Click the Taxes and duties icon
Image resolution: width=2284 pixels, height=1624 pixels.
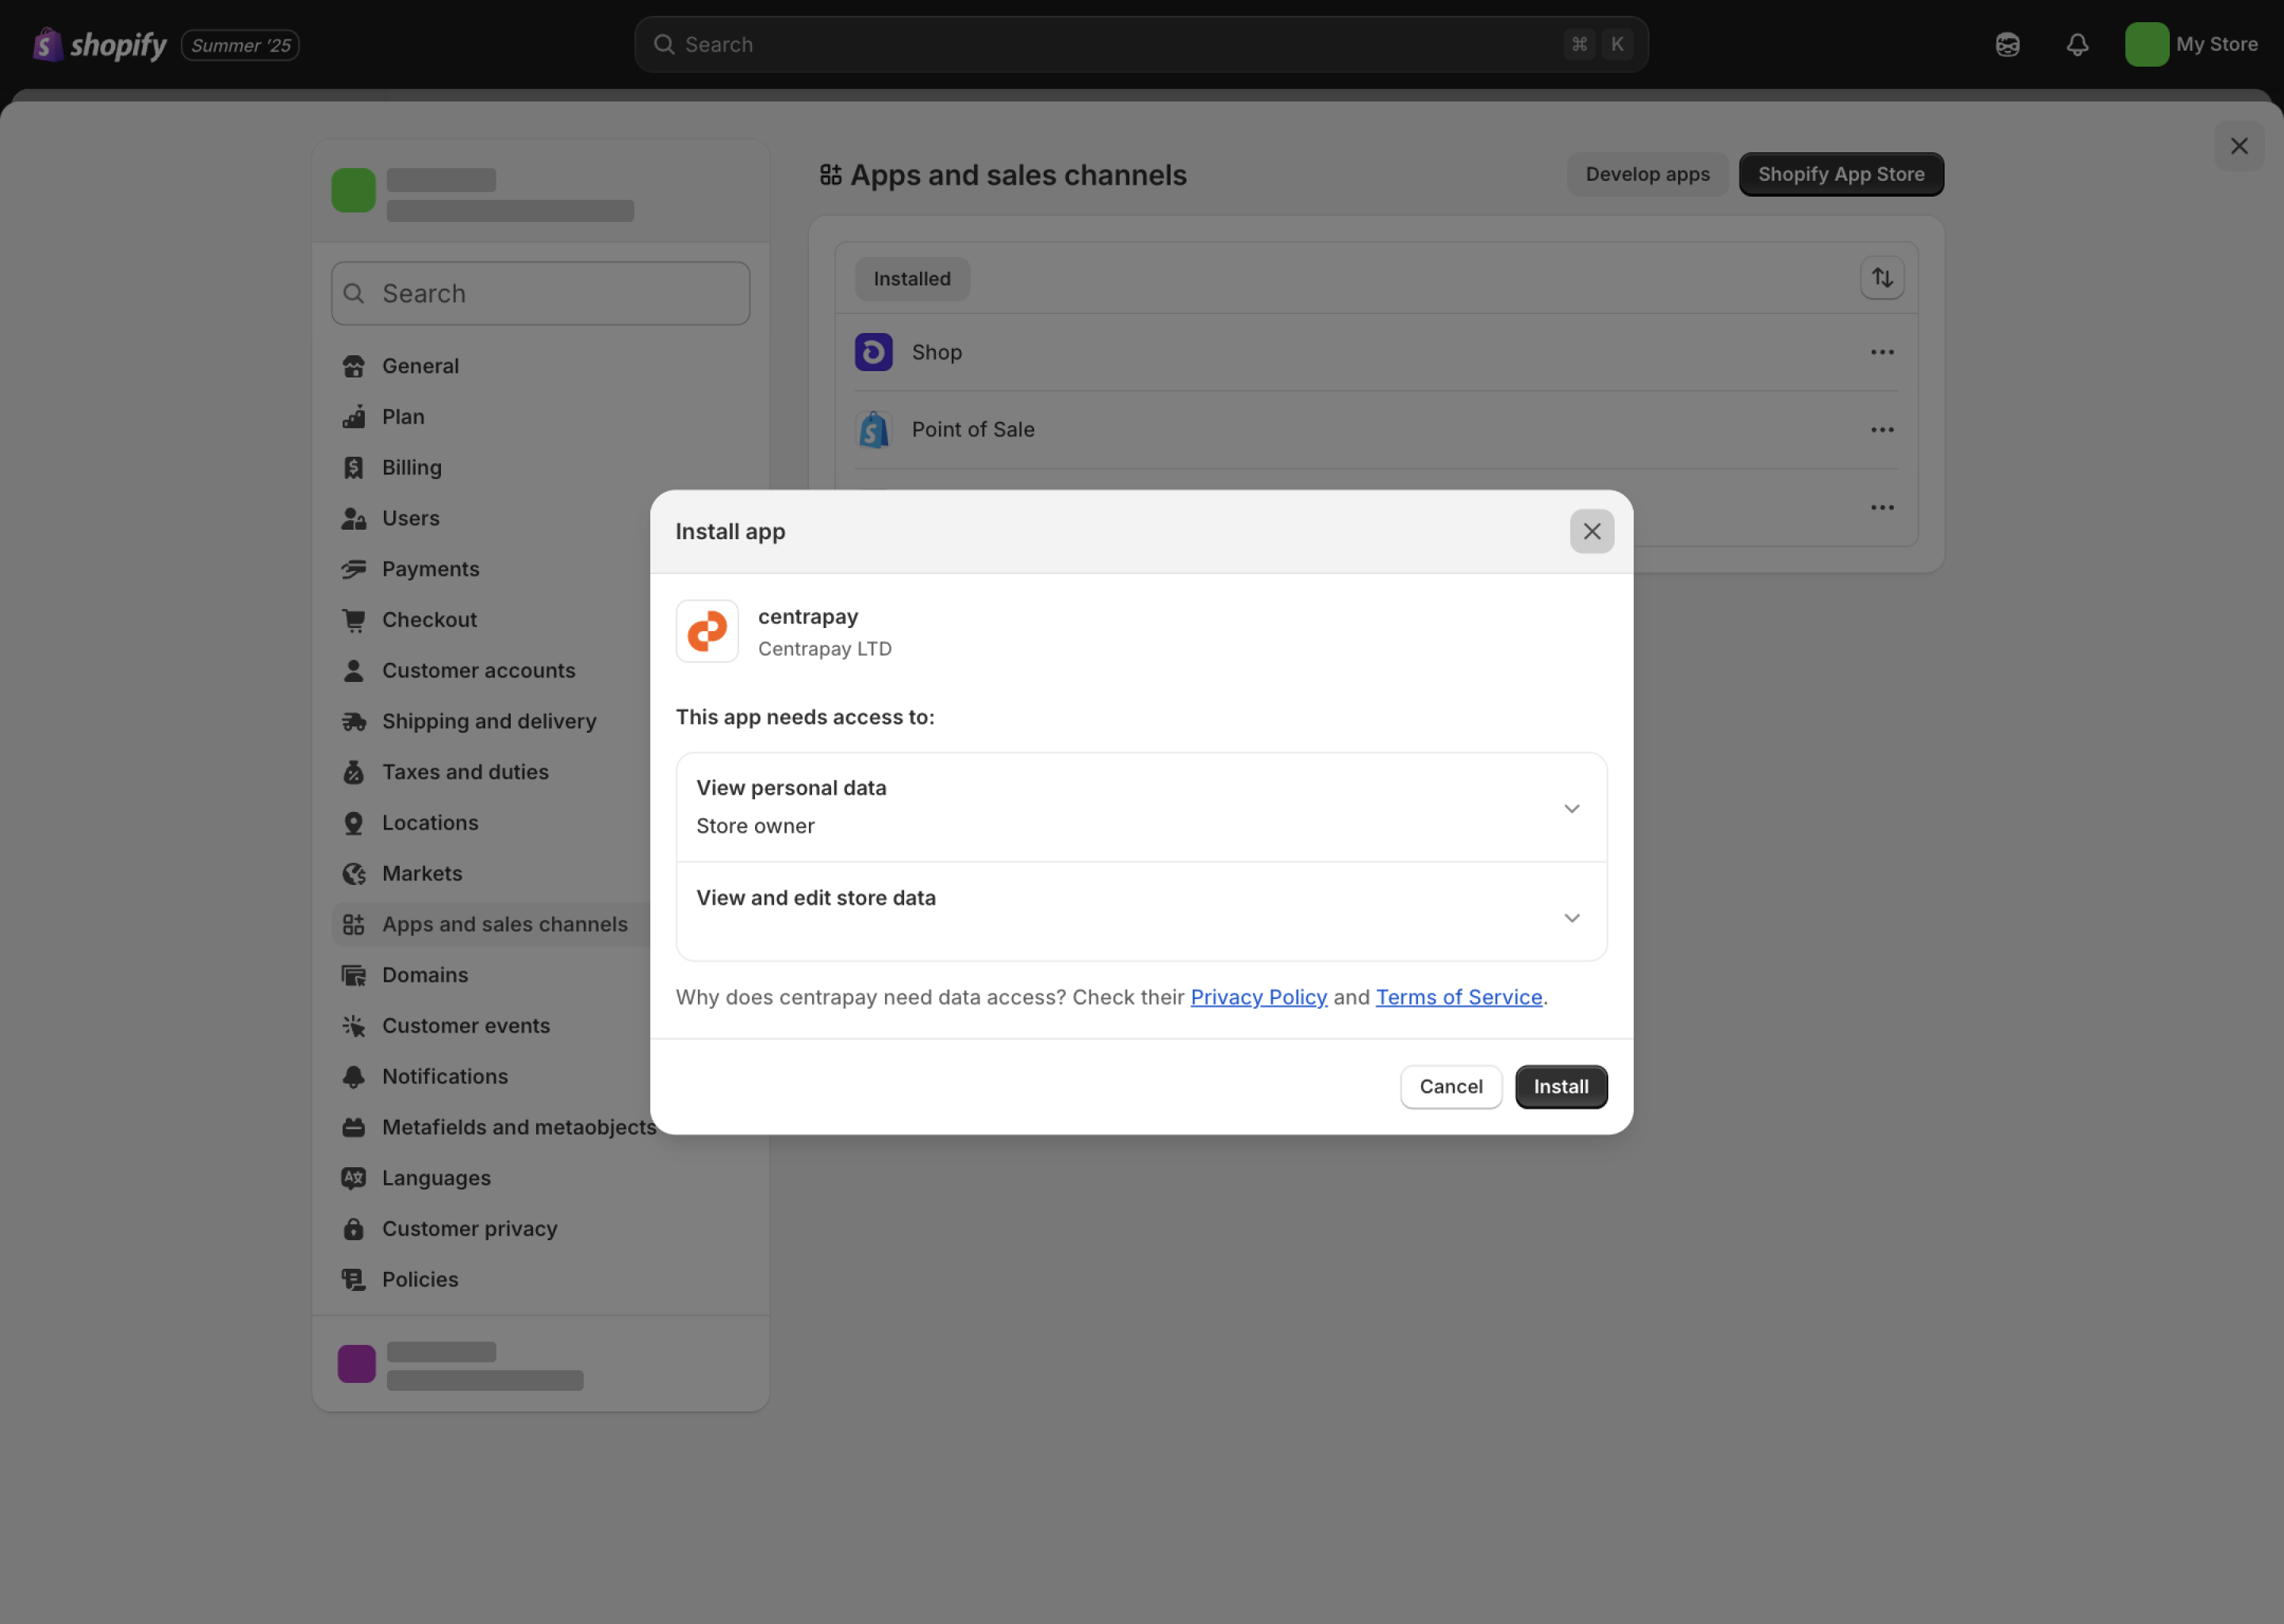click(x=354, y=771)
